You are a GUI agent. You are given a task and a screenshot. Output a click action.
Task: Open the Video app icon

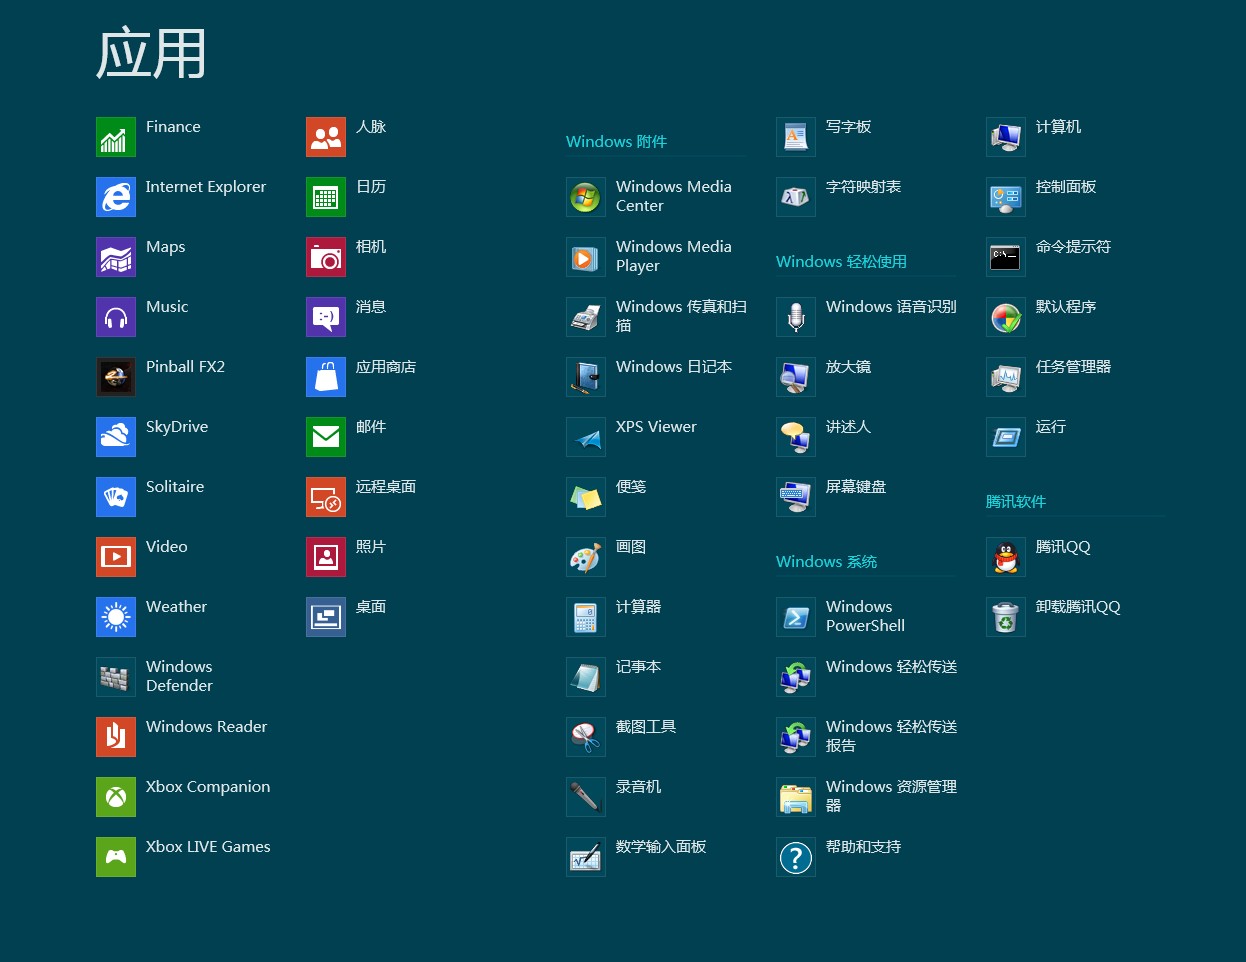[116, 557]
